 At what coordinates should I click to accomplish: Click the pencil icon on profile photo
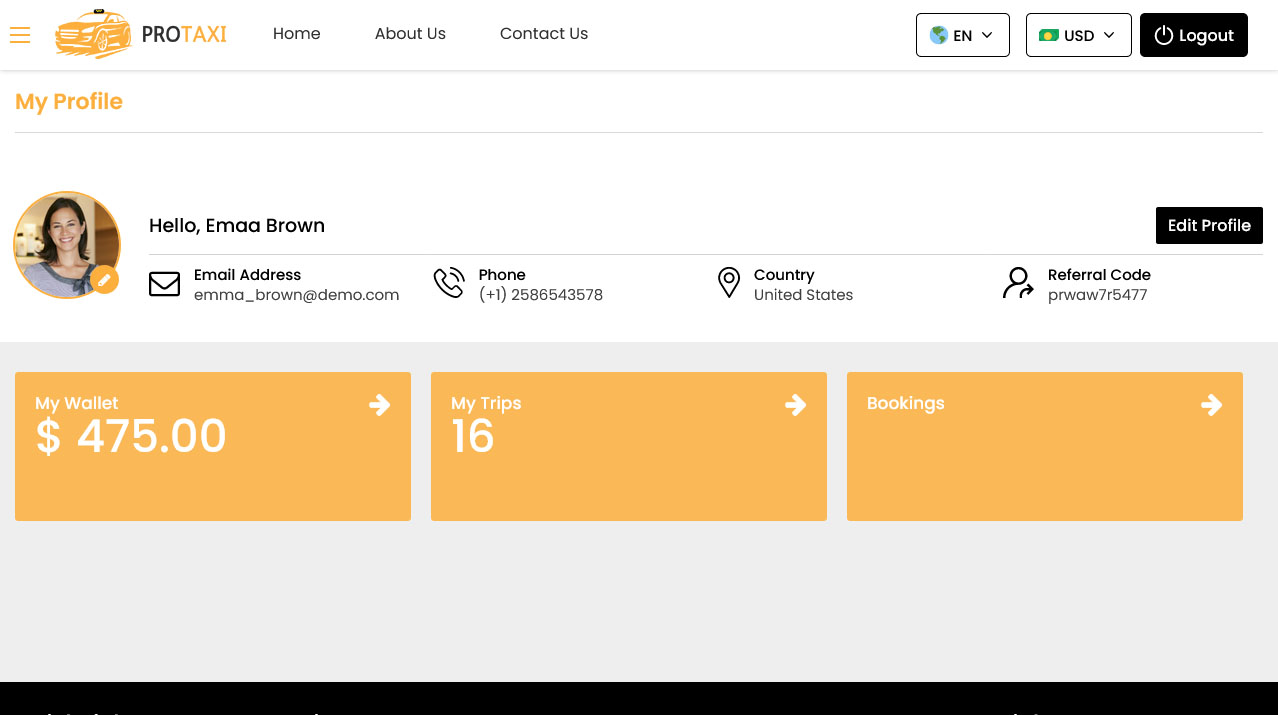coord(105,280)
